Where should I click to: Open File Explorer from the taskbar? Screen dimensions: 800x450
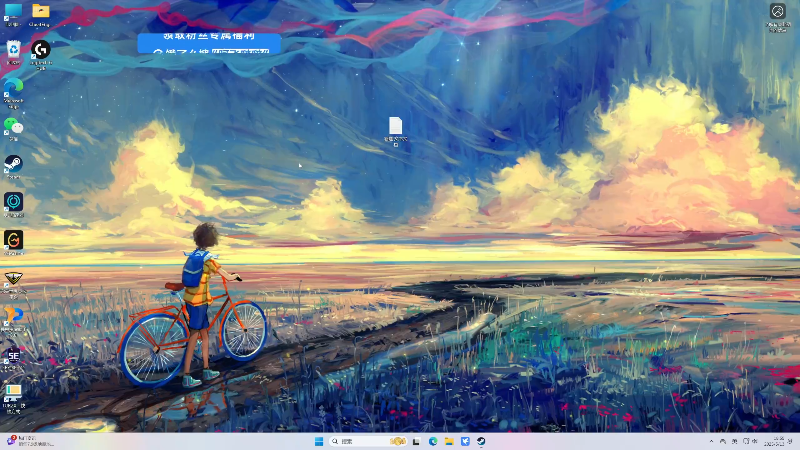(449, 441)
